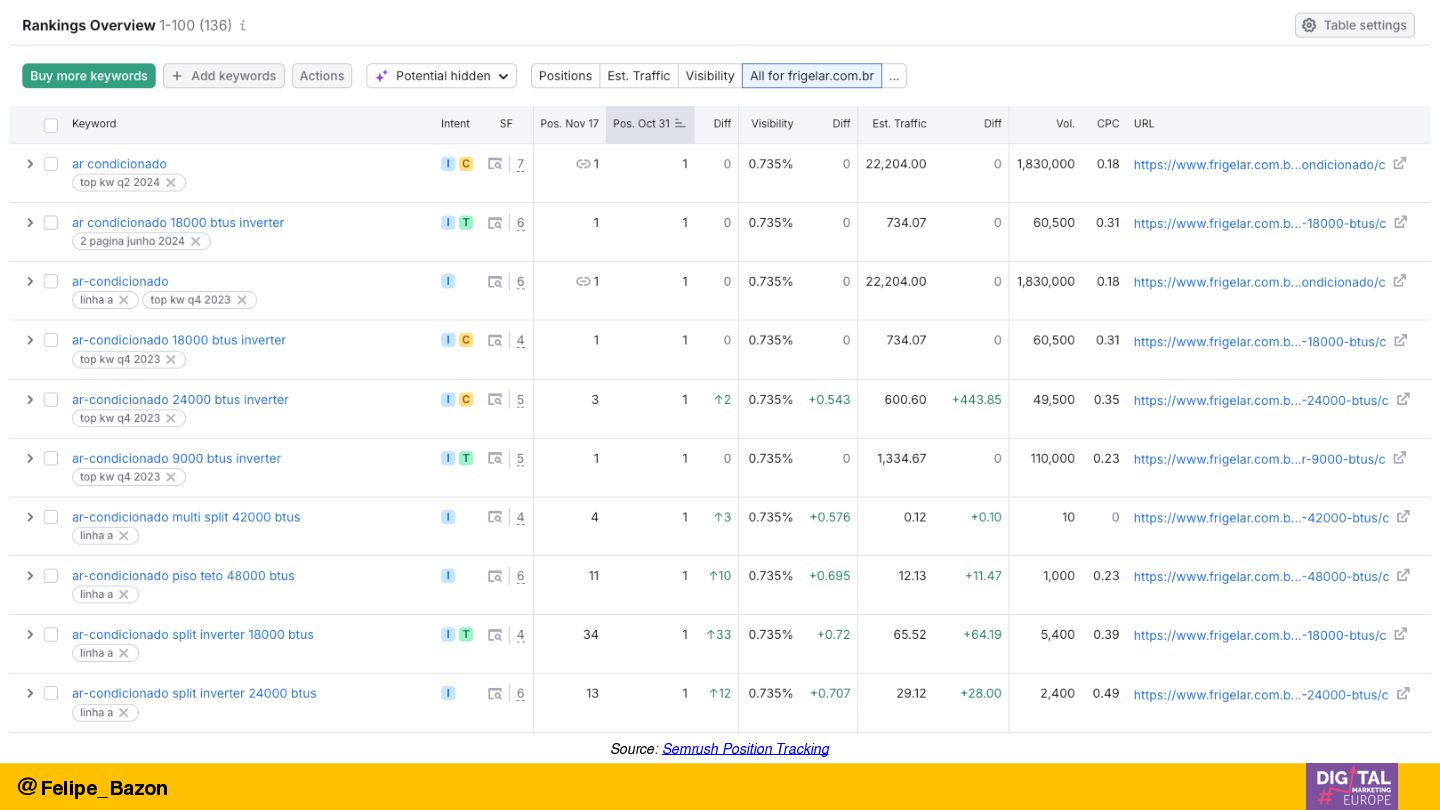Toggle the select-all checkbox in header
The width and height of the screenshot is (1440, 810).
(x=51, y=125)
